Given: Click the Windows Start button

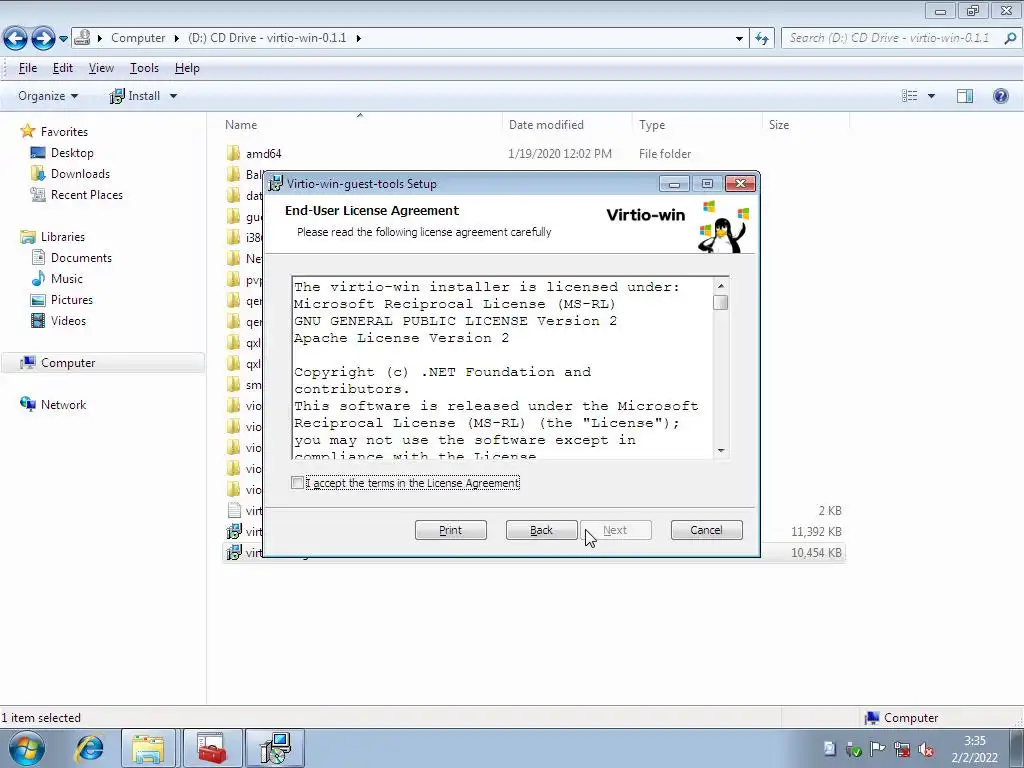Looking at the screenshot, I should click(26, 749).
